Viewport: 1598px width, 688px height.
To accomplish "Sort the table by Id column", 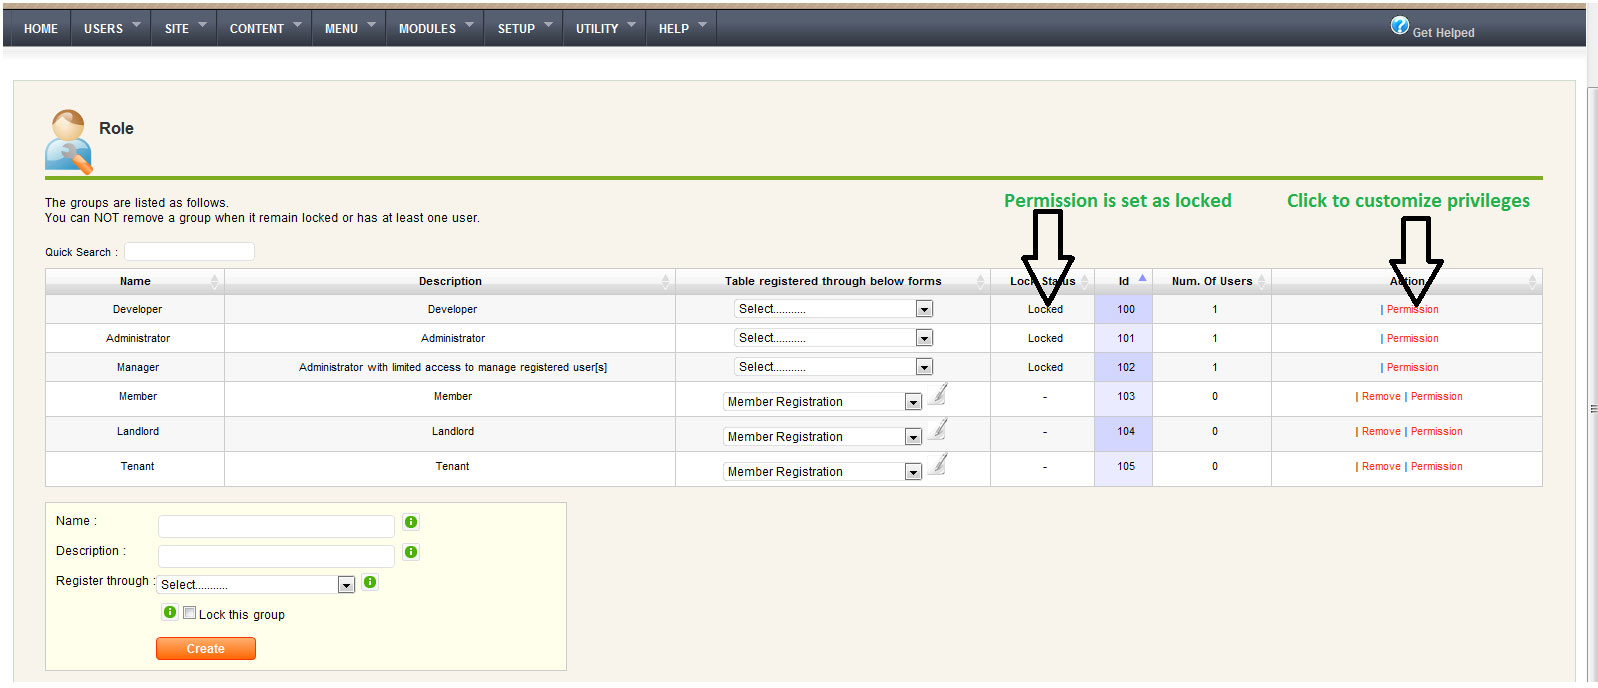I will click(x=1123, y=281).
